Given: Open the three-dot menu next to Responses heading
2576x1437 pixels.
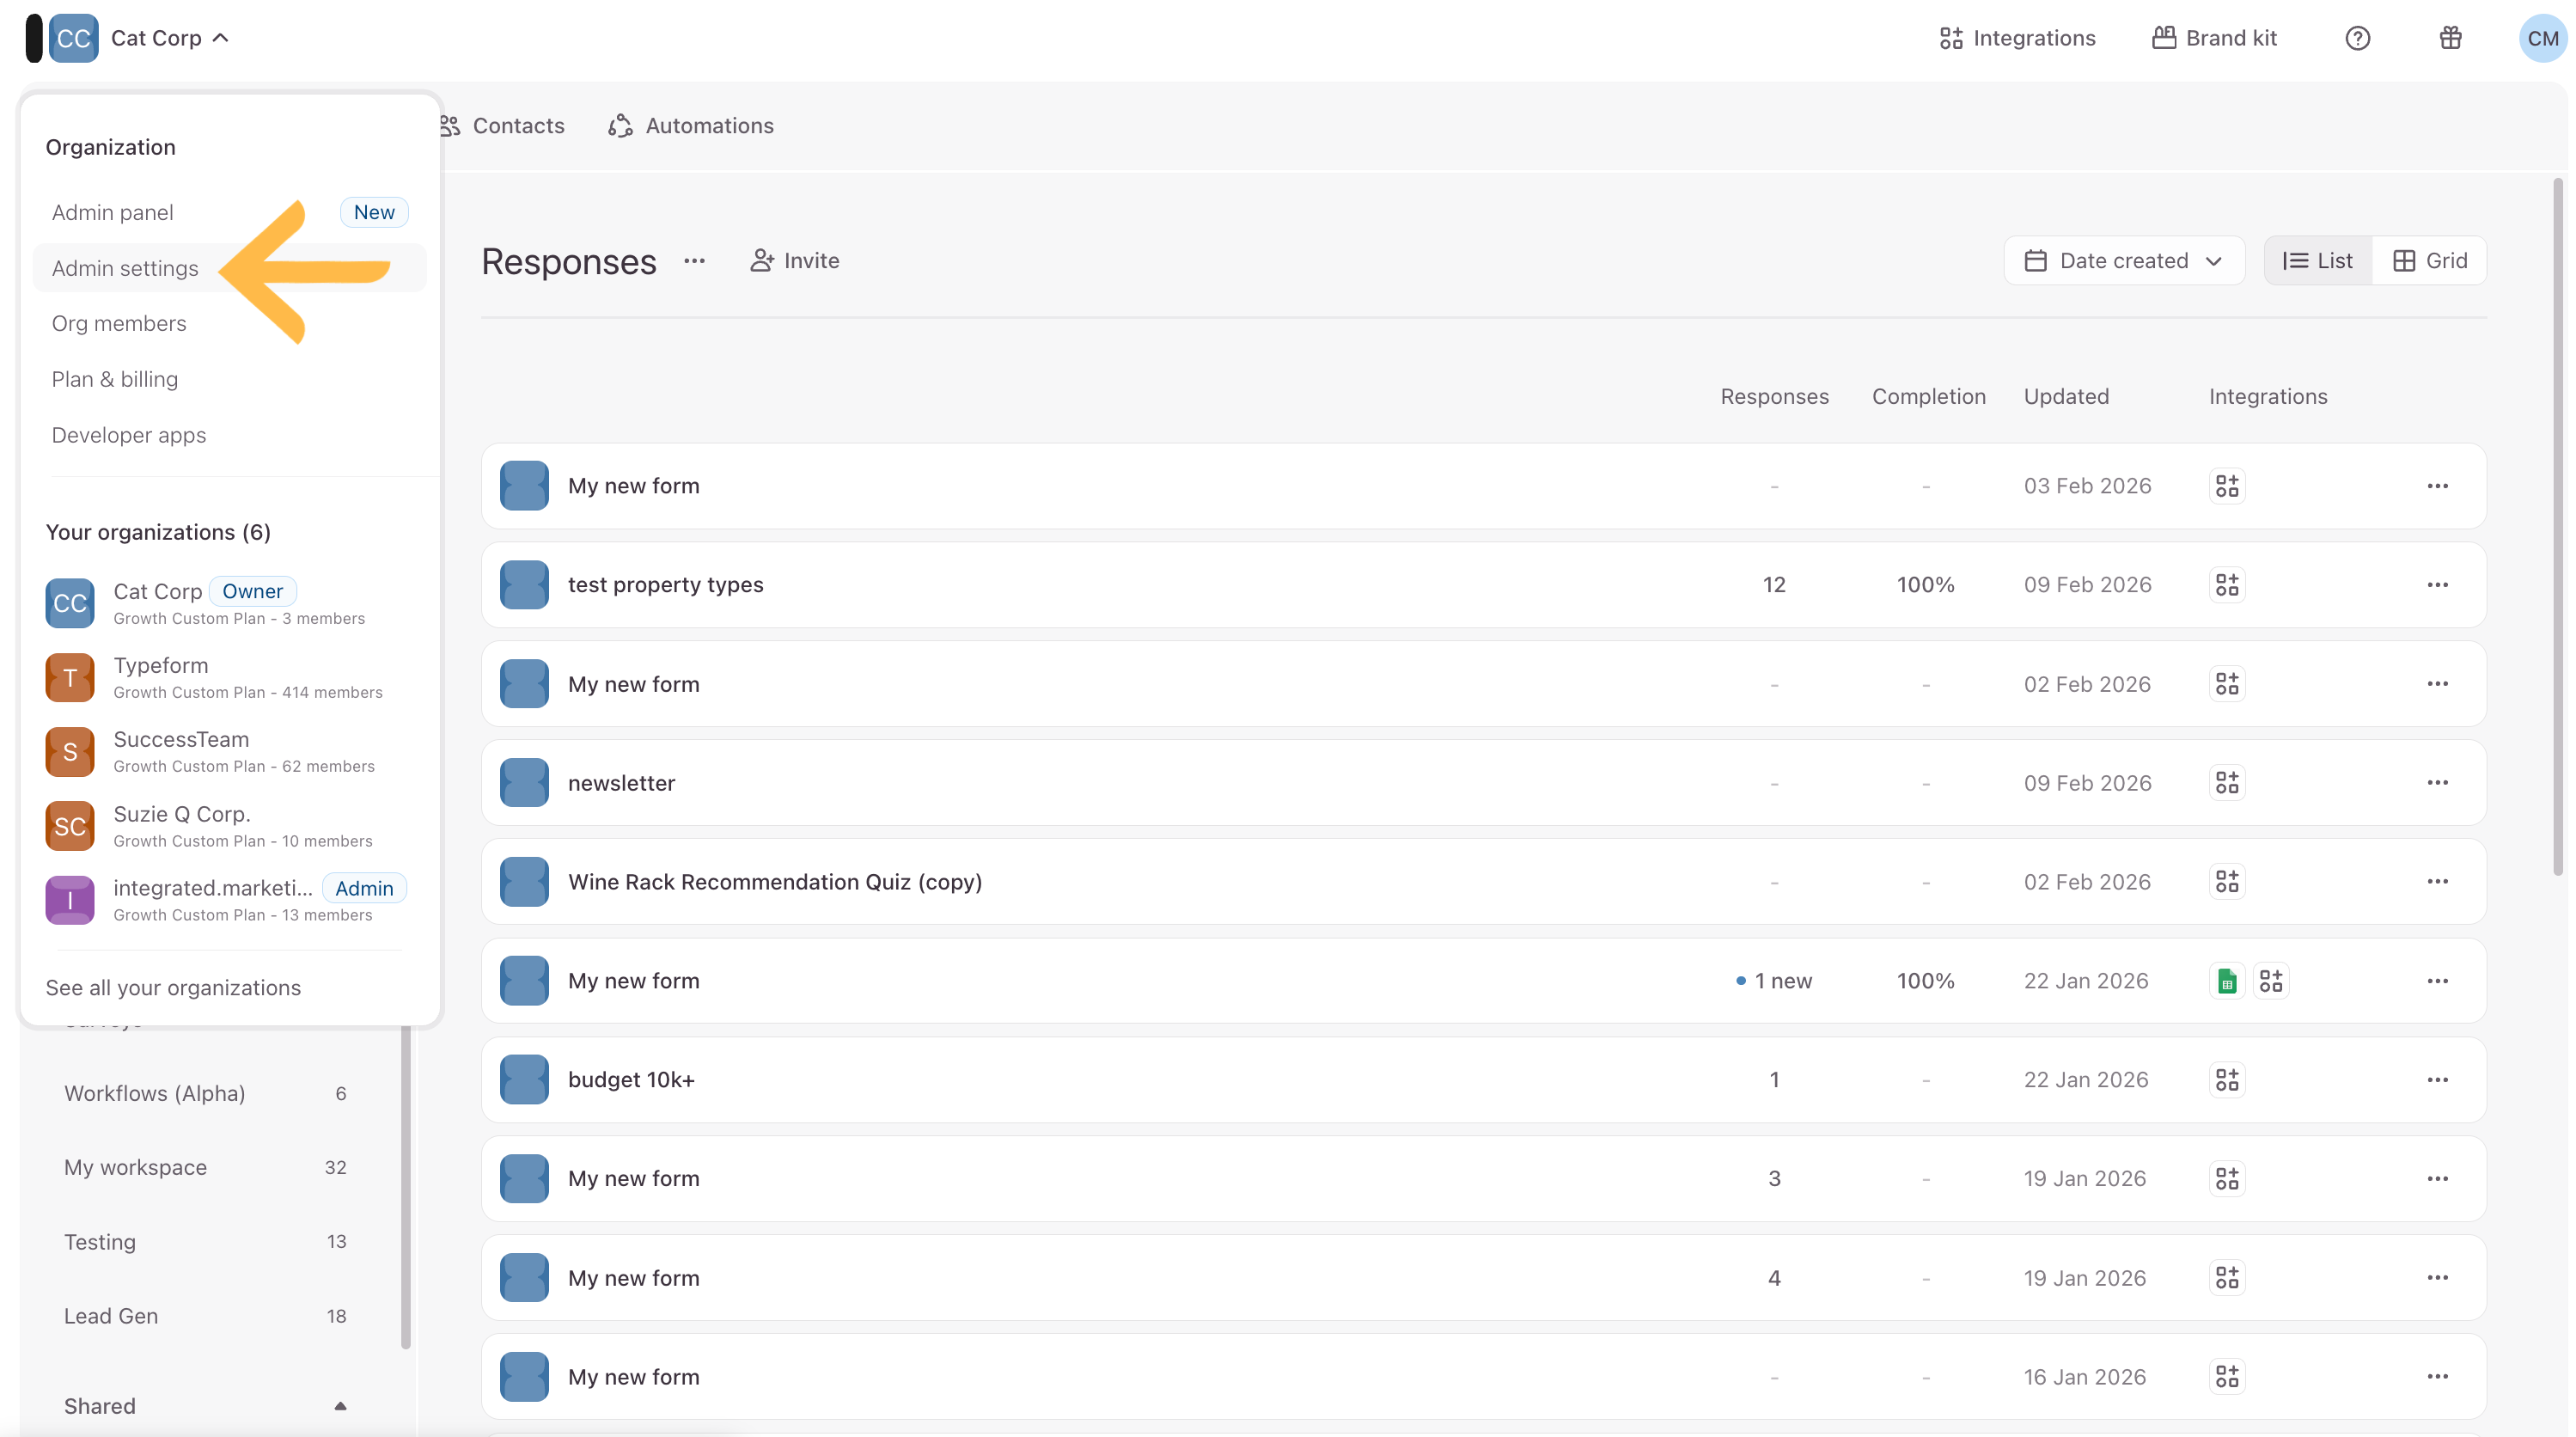Looking at the screenshot, I should [694, 261].
